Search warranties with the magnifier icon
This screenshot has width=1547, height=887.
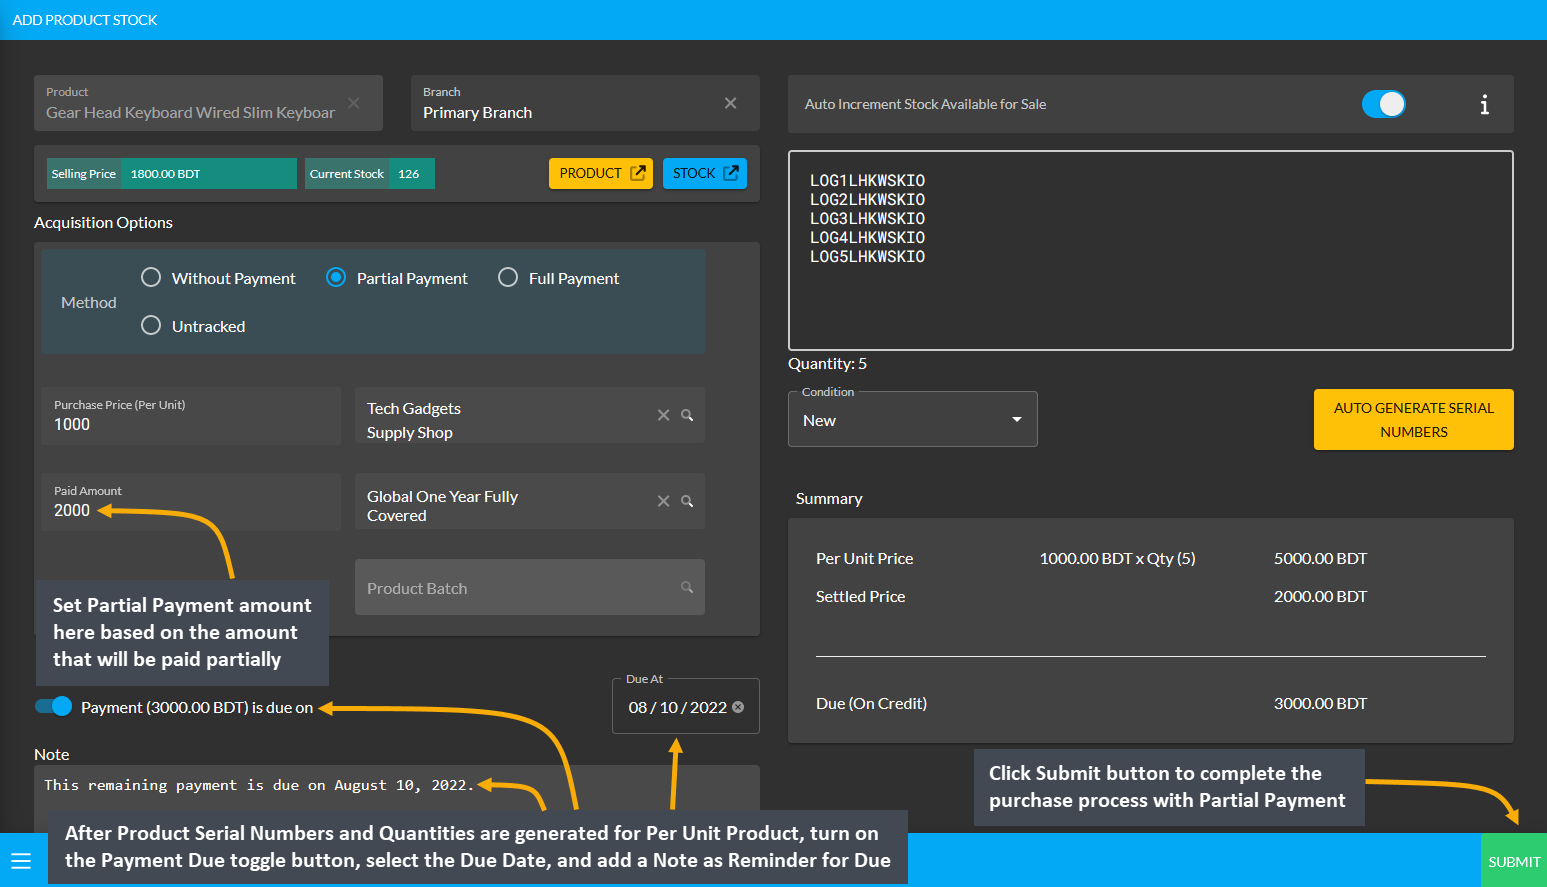[687, 501]
